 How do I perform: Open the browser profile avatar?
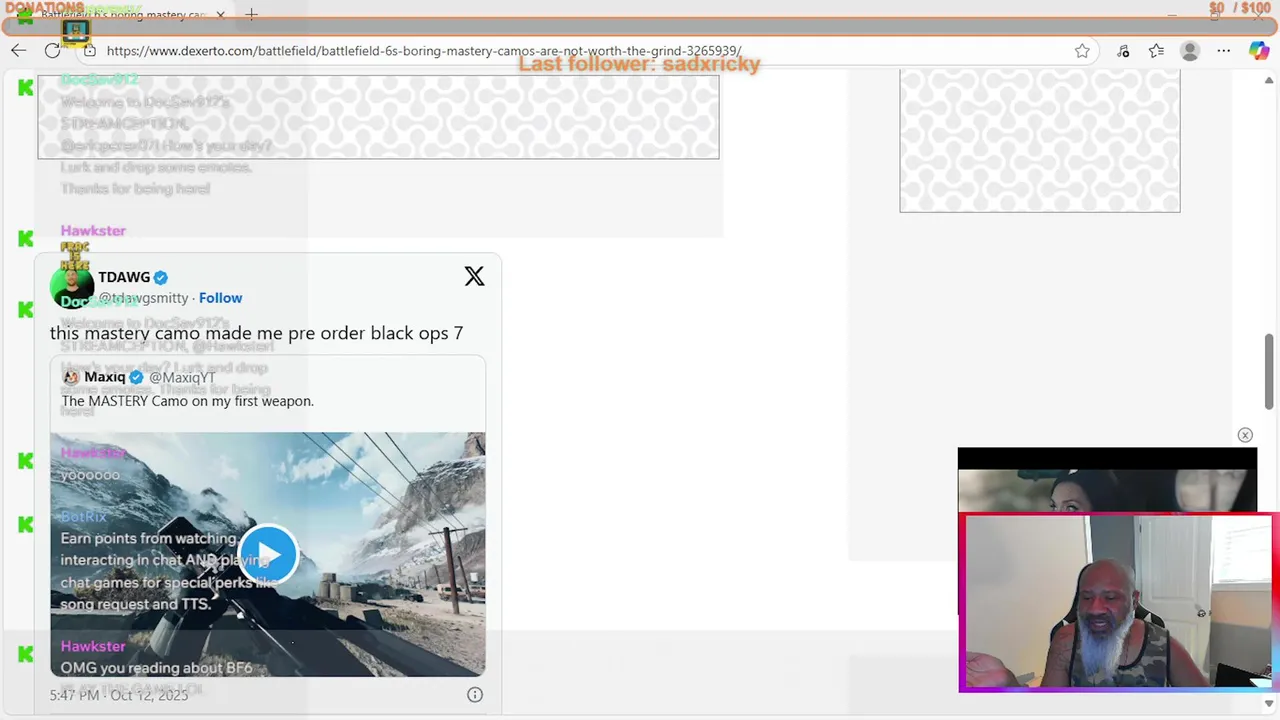[1189, 51]
